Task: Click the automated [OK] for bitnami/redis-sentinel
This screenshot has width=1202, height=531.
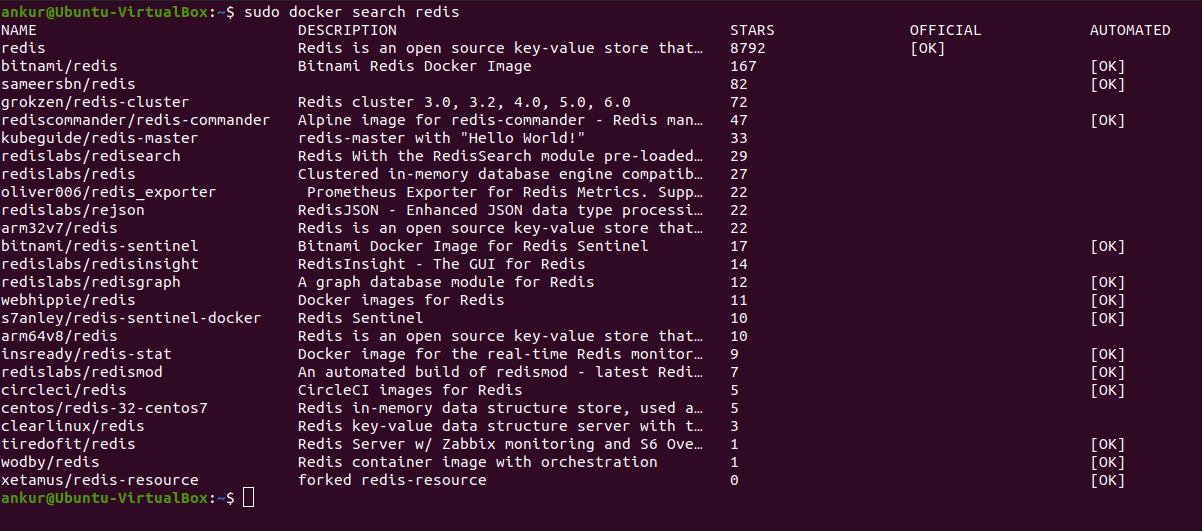Action: coord(1108,246)
